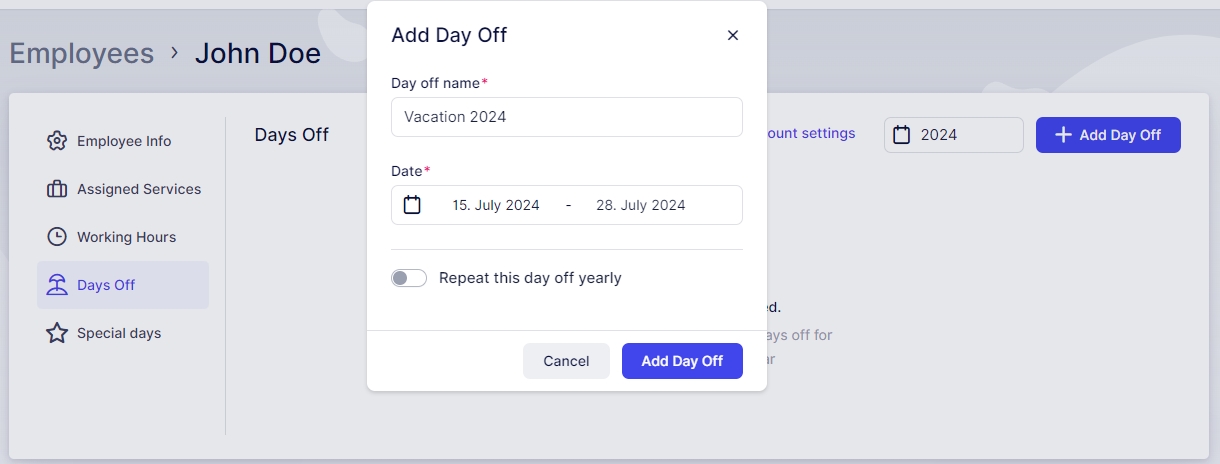This screenshot has width=1220, height=464.
Task: Enable Repeat this day off yearly
Action: point(409,278)
